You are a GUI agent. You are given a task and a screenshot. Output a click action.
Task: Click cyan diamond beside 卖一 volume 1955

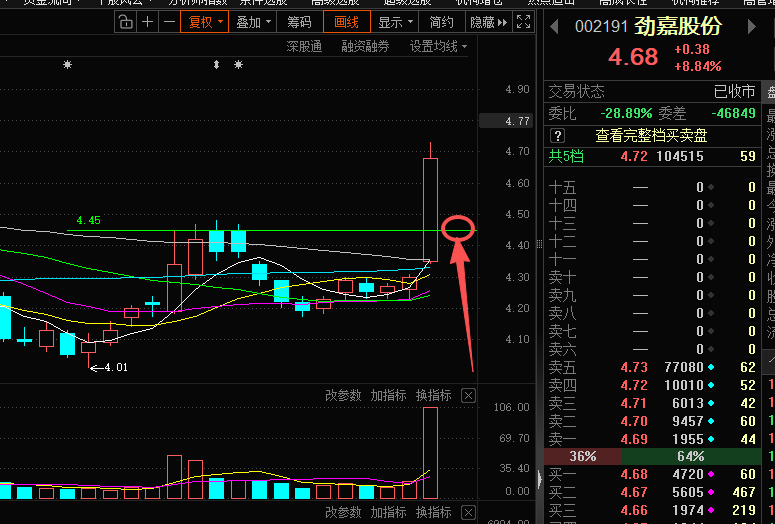point(711,439)
